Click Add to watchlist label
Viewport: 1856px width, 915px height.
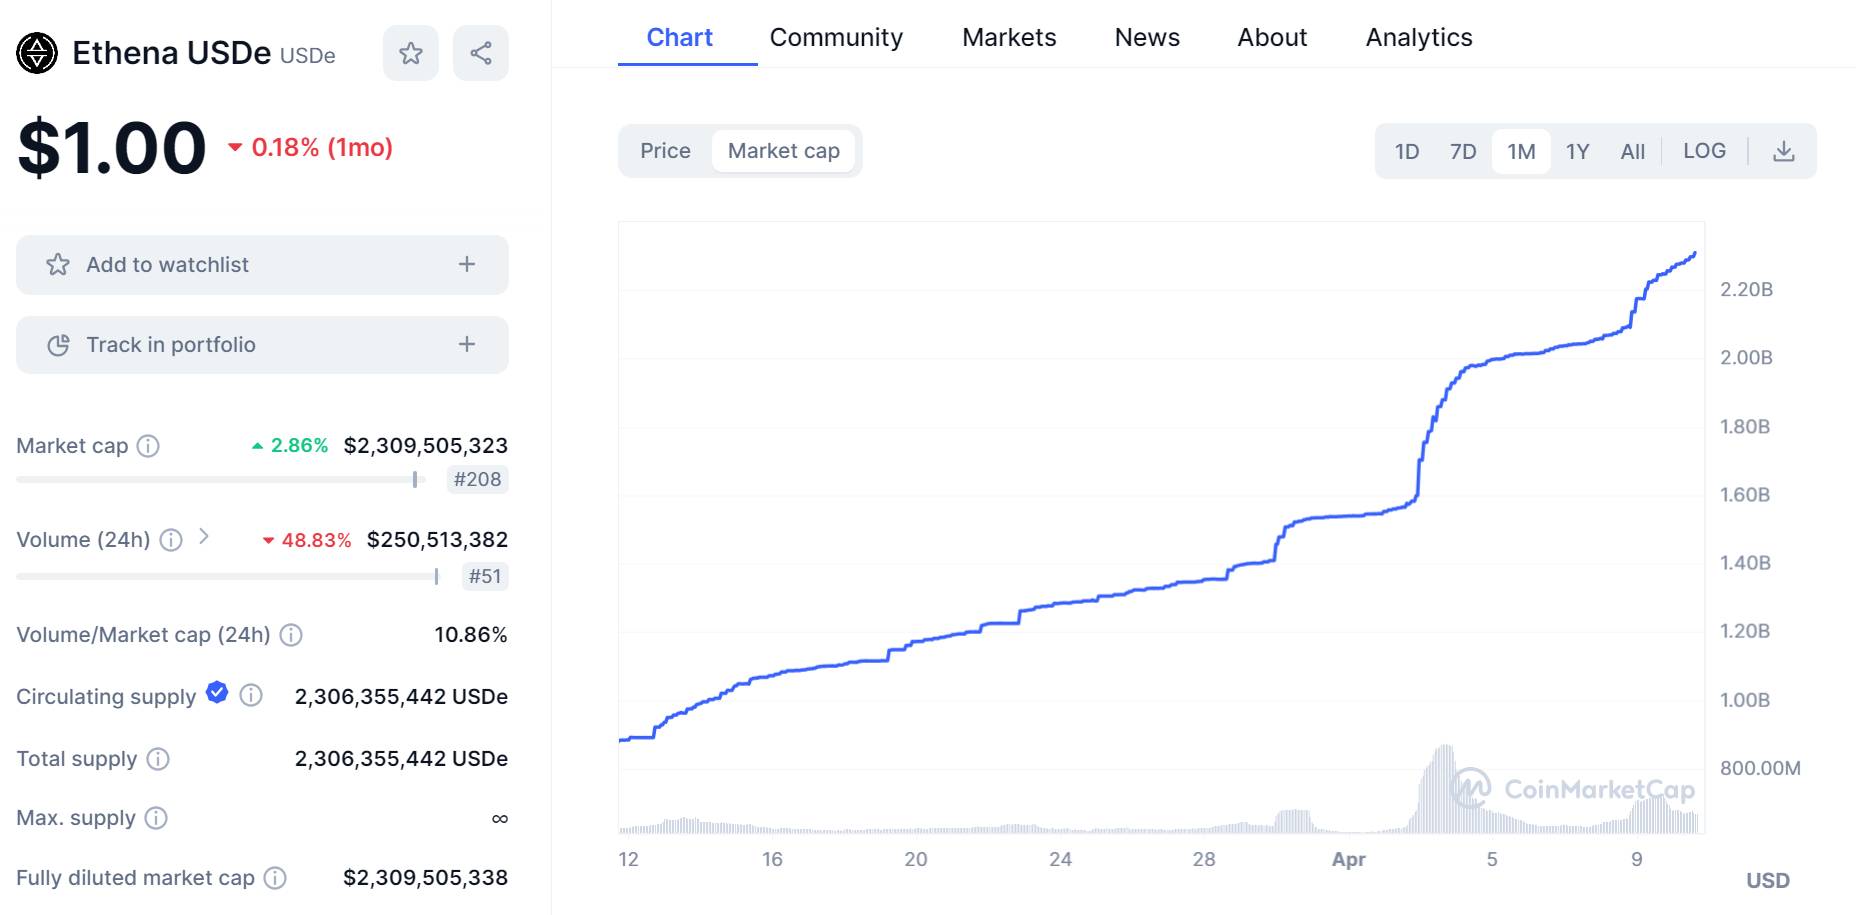(x=167, y=265)
